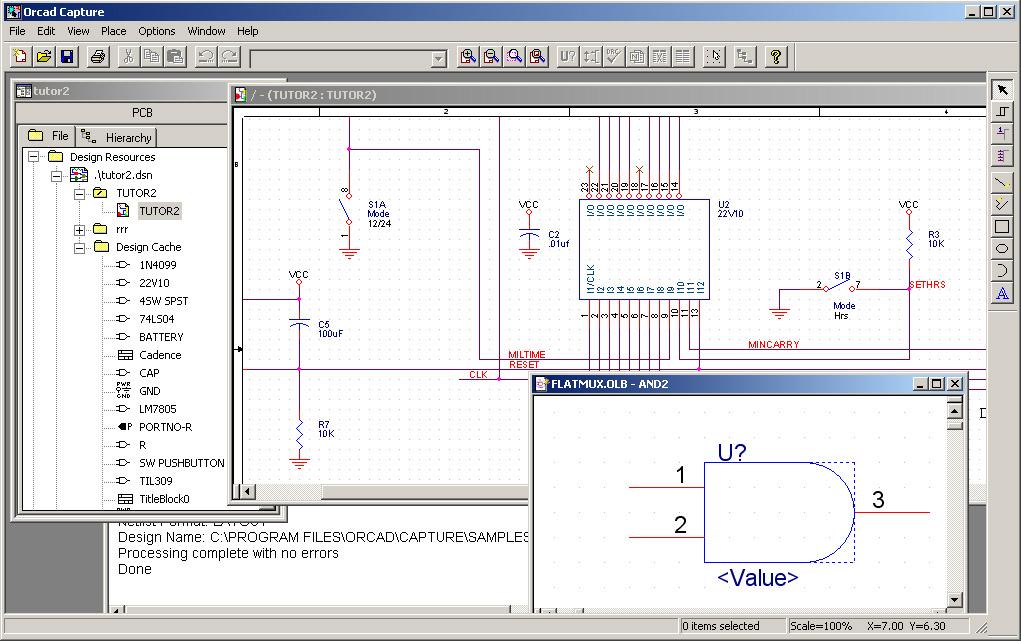Open the Place menu
Viewport: 1021px width, 641px height.
(x=113, y=31)
